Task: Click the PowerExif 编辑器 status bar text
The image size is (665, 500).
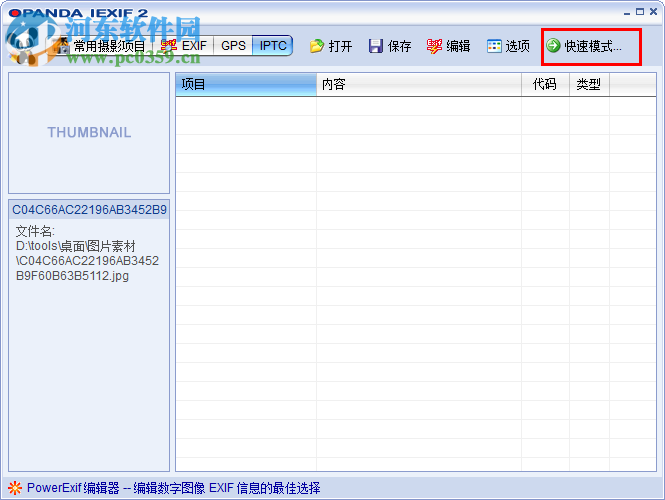Action: click(173, 488)
